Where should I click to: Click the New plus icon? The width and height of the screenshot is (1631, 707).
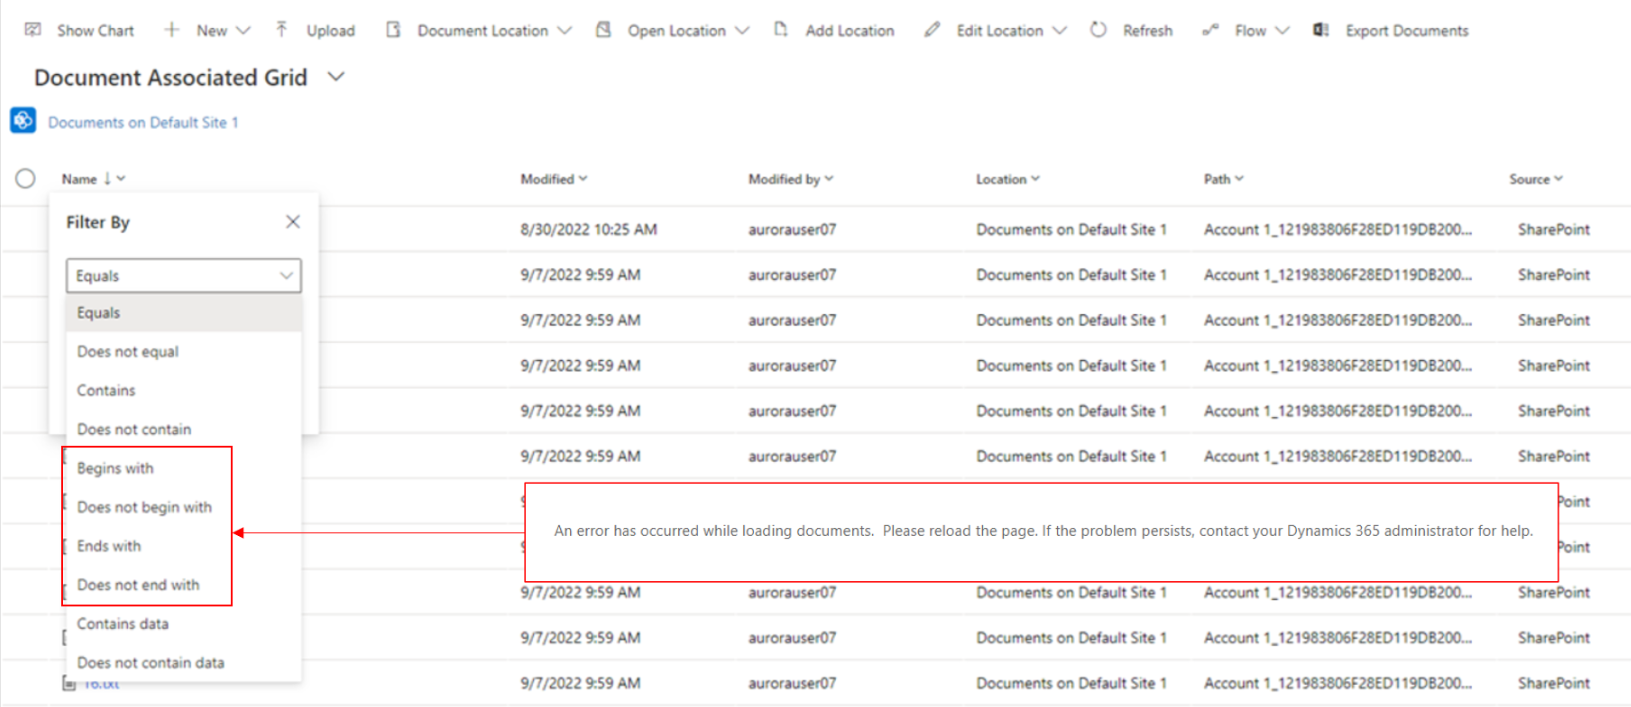tap(172, 30)
